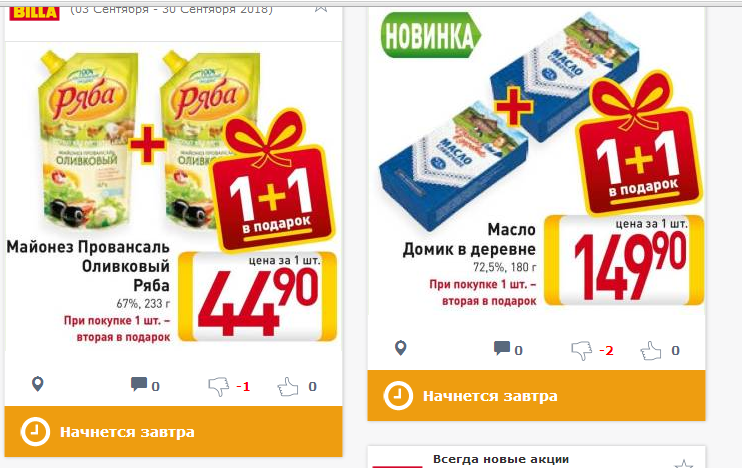Viewport: 742px width, 468px height.
Task: Click the 149.90 price tag
Action: pyautogui.click(x=624, y=261)
